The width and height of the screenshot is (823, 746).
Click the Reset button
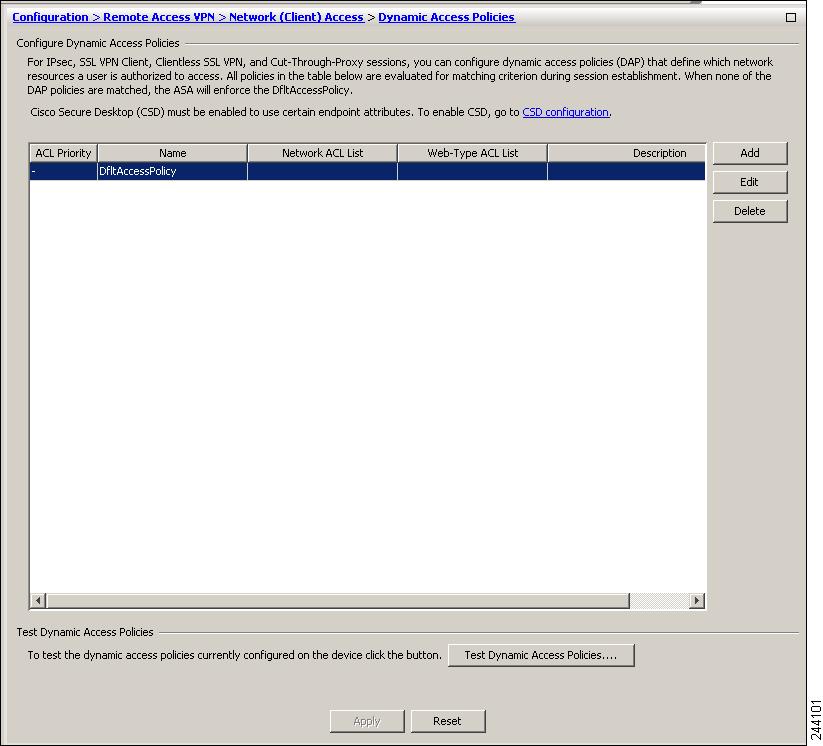[448, 721]
